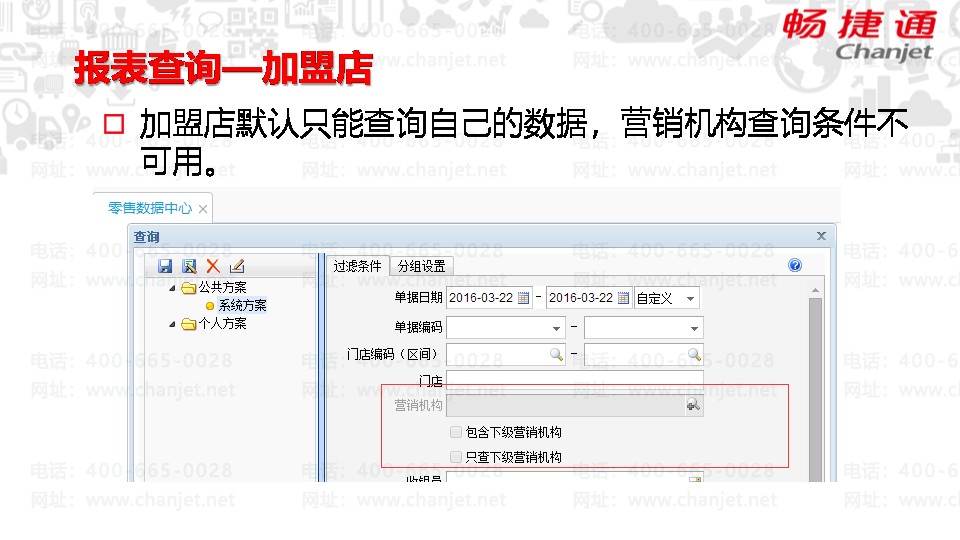Click the 营销机构 input field
The height and width of the screenshot is (540, 960).
566,405
